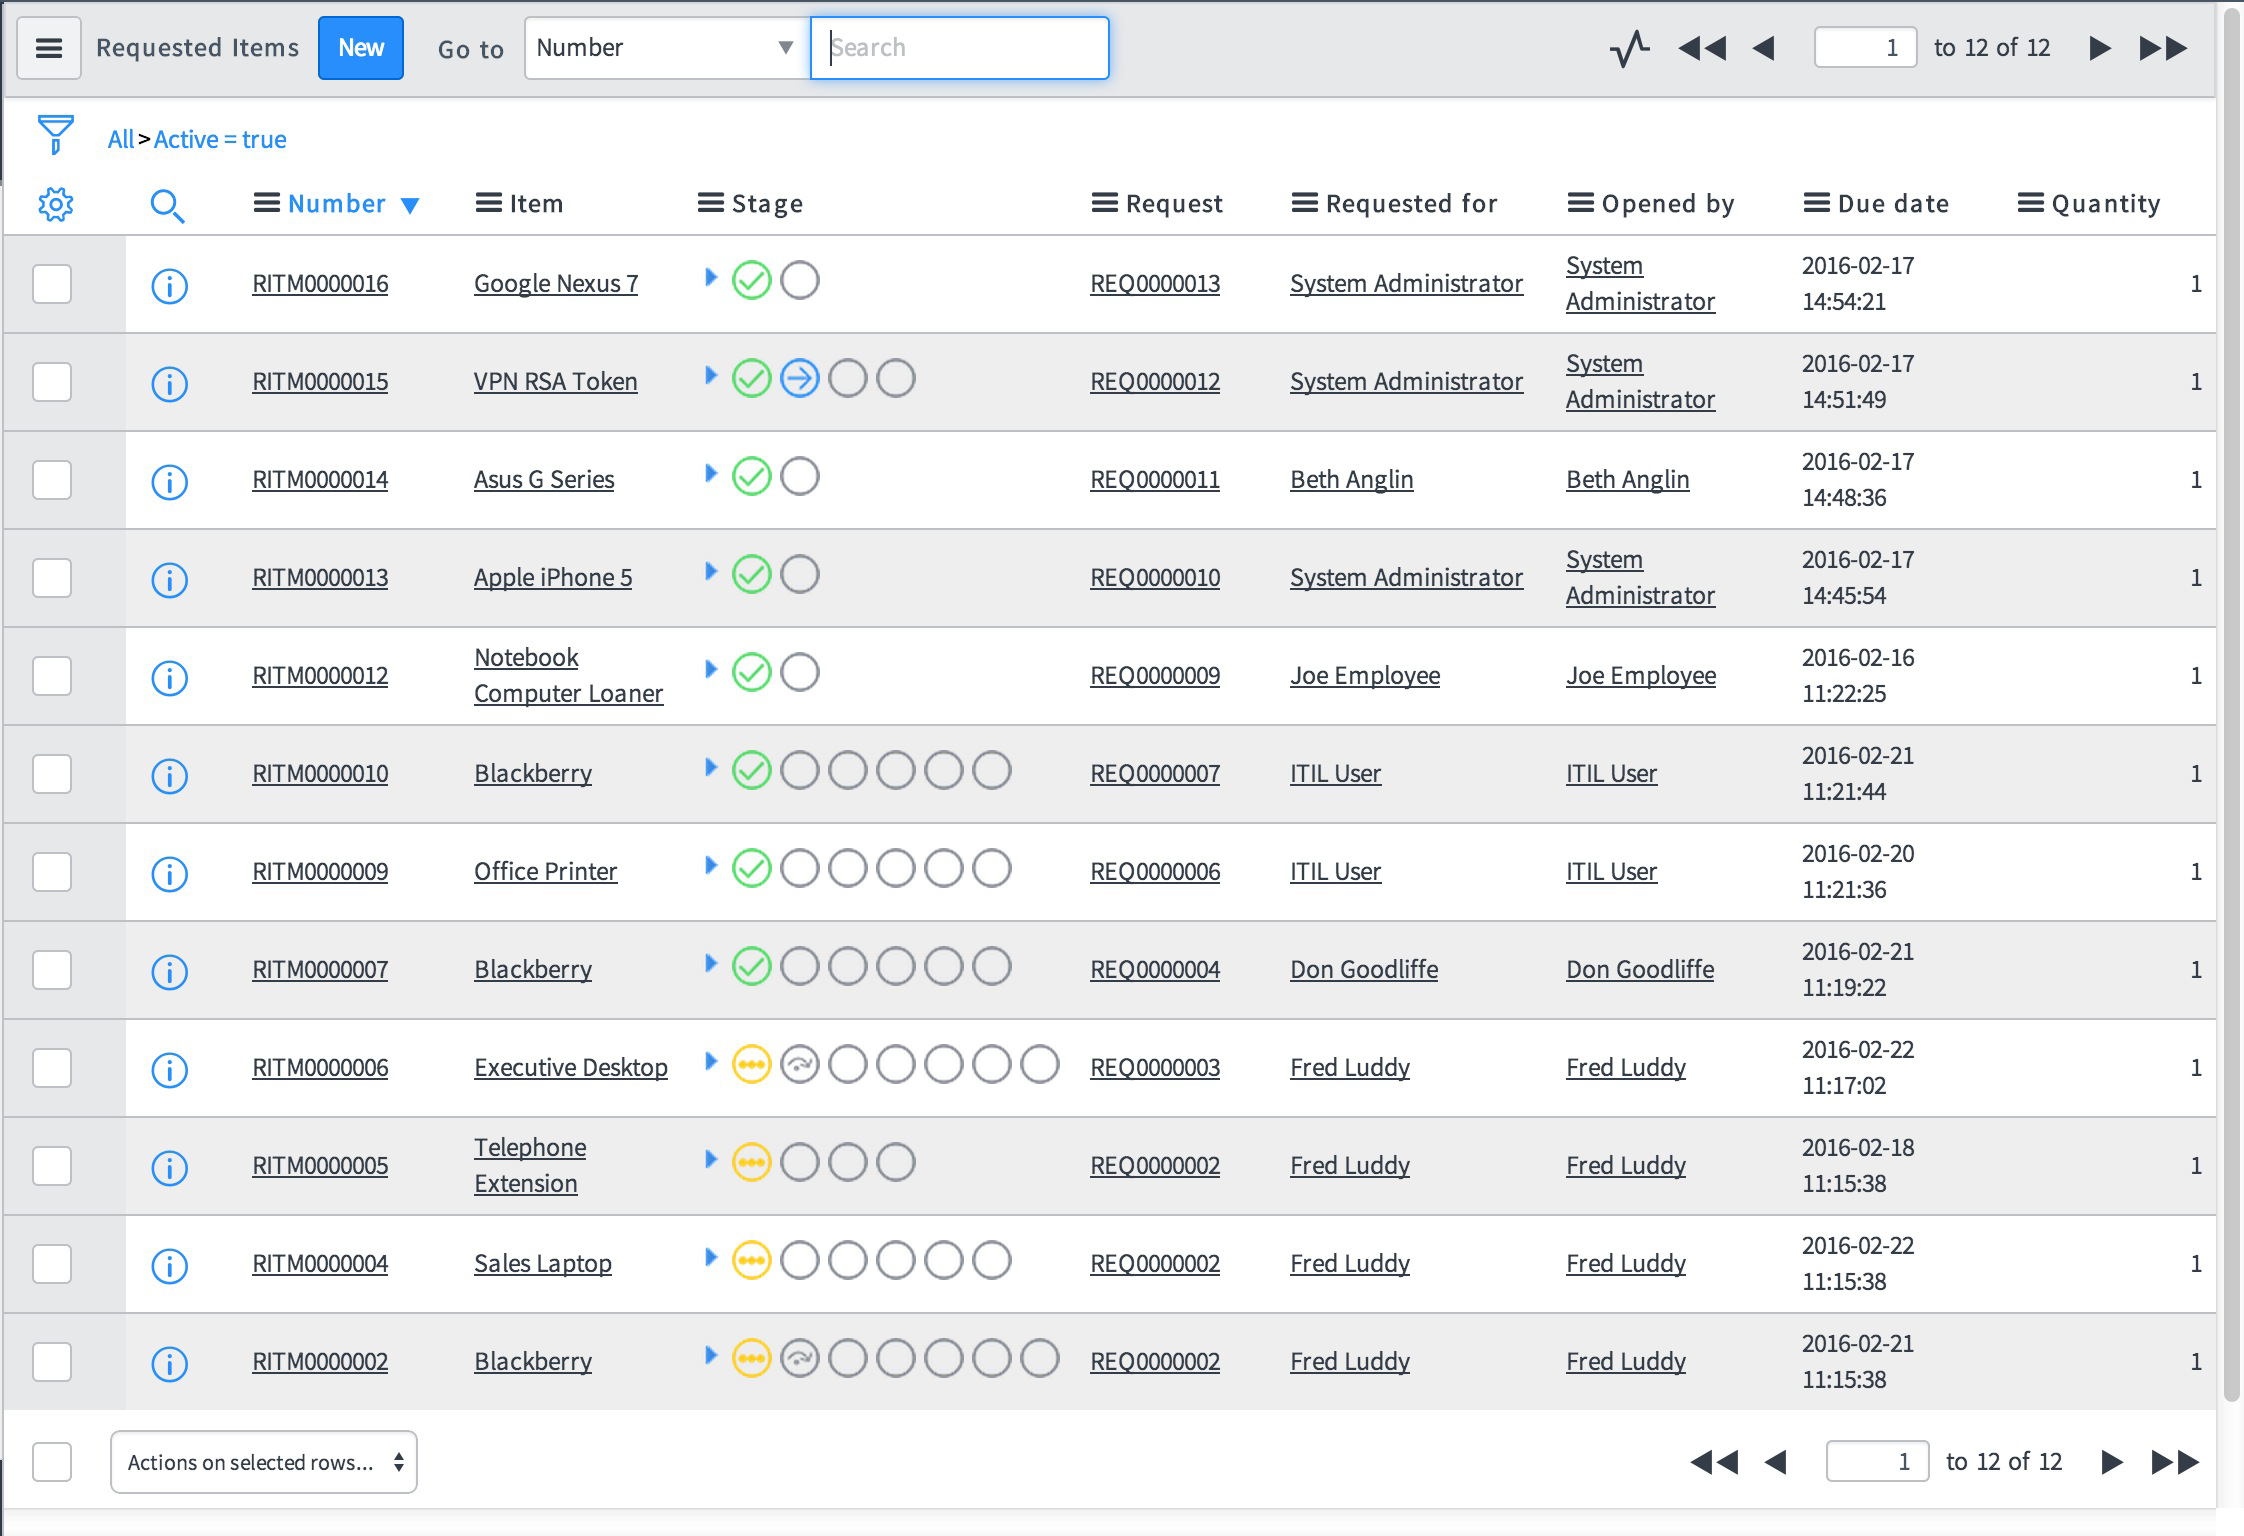2244x1536 pixels.
Task: Select the checkbox for RITM0000015
Action: point(52,382)
